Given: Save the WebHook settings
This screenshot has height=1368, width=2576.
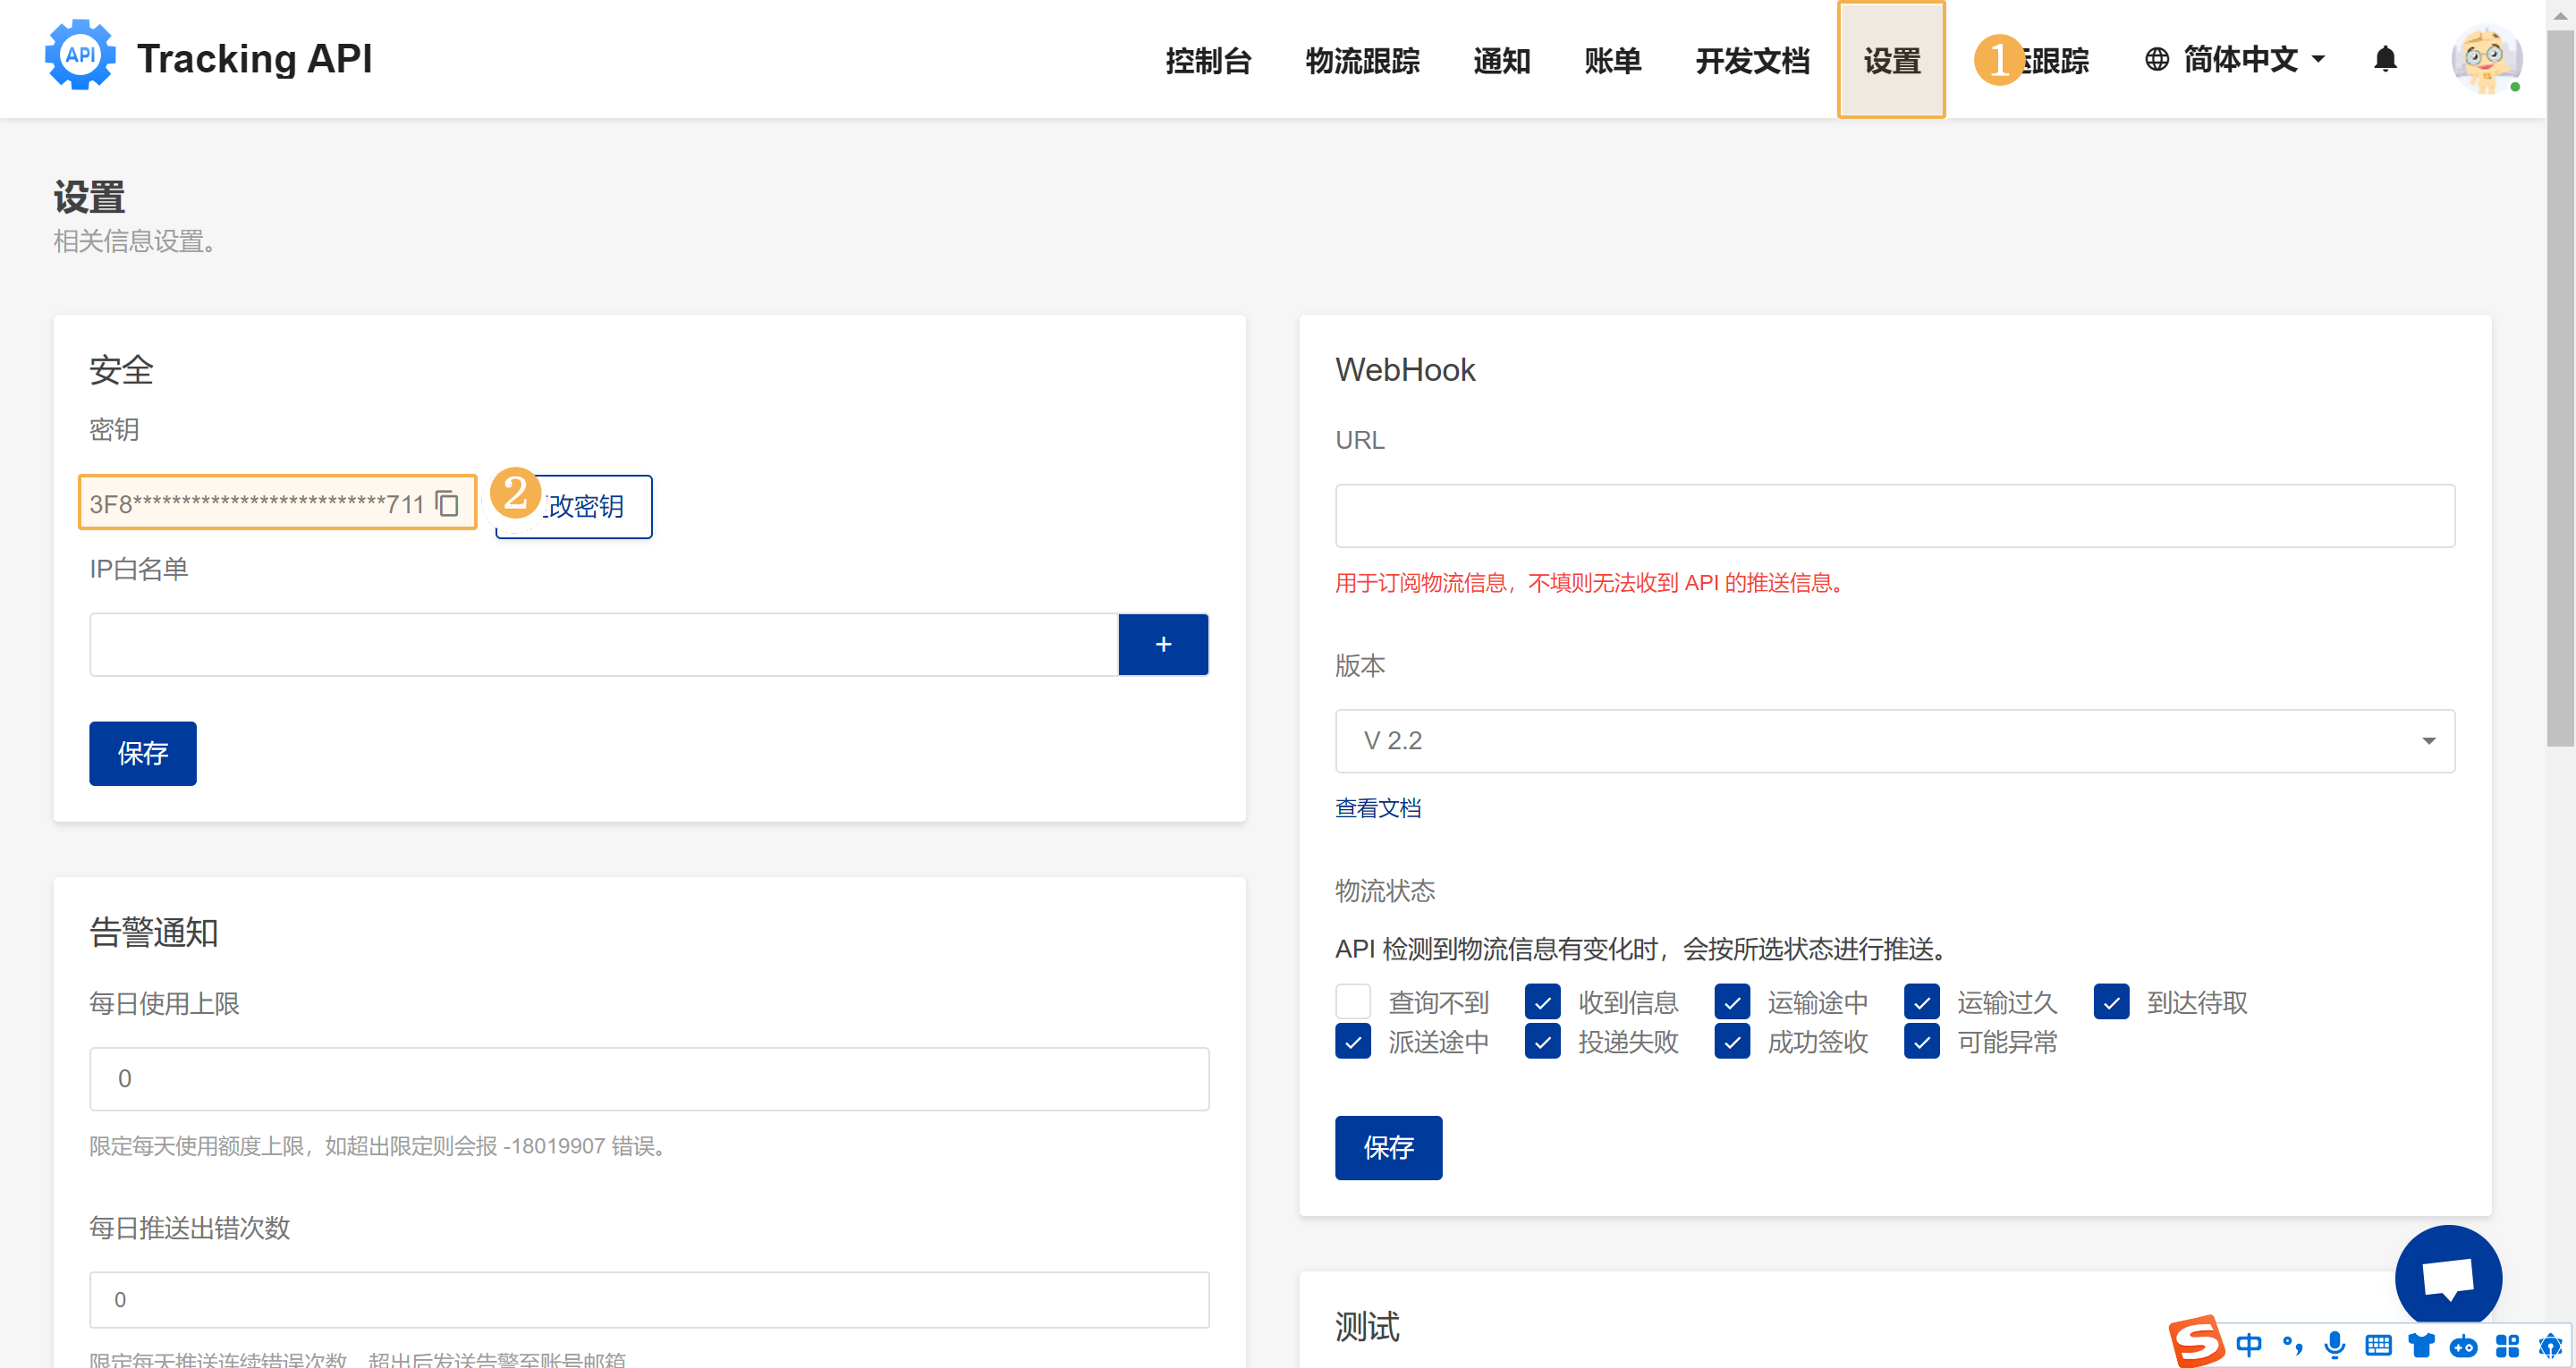Looking at the screenshot, I should tap(1387, 1147).
